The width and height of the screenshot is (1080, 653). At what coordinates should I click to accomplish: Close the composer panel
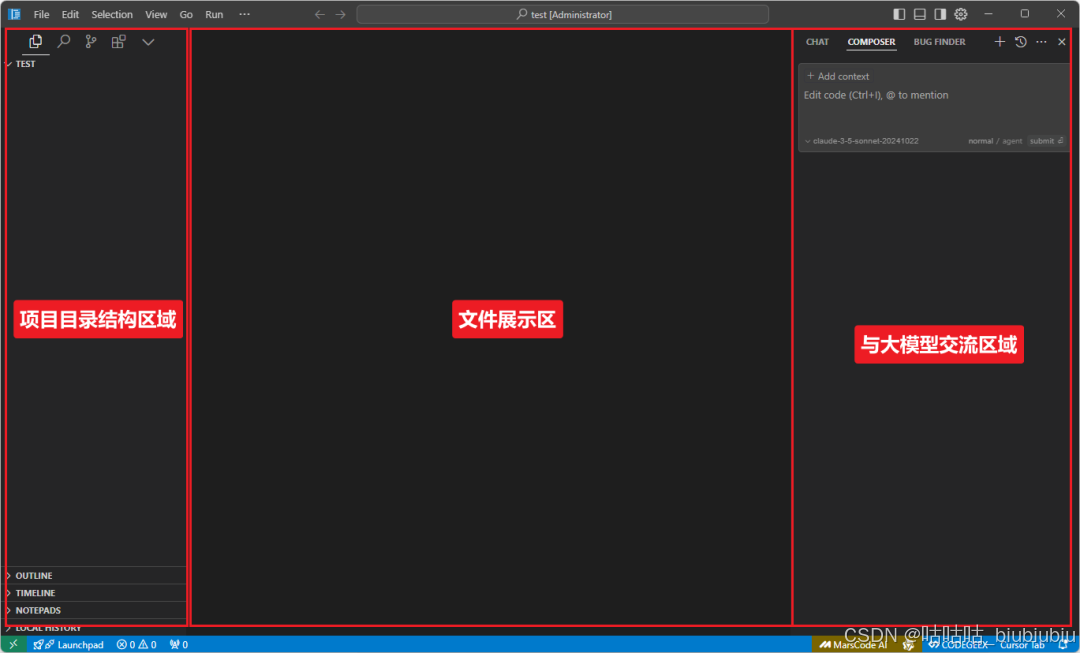(1062, 42)
